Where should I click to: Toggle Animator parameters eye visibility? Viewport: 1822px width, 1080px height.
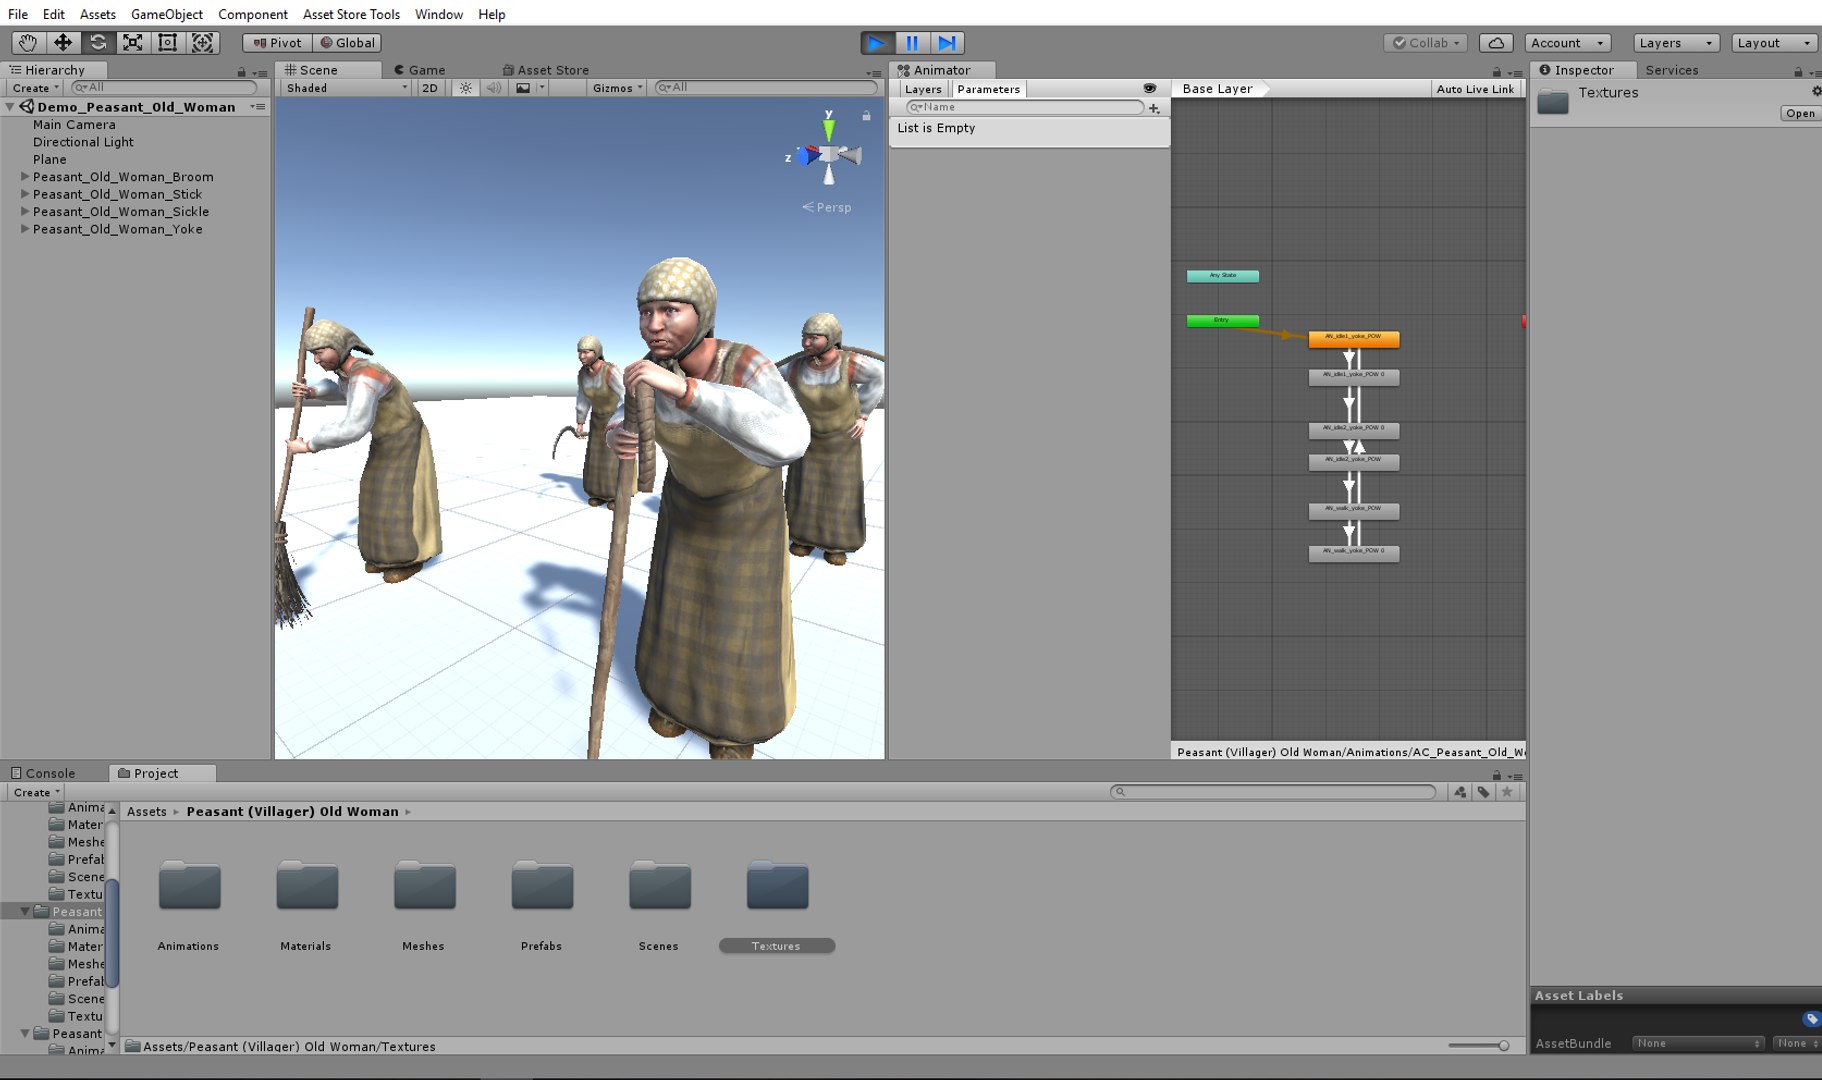1150,88
